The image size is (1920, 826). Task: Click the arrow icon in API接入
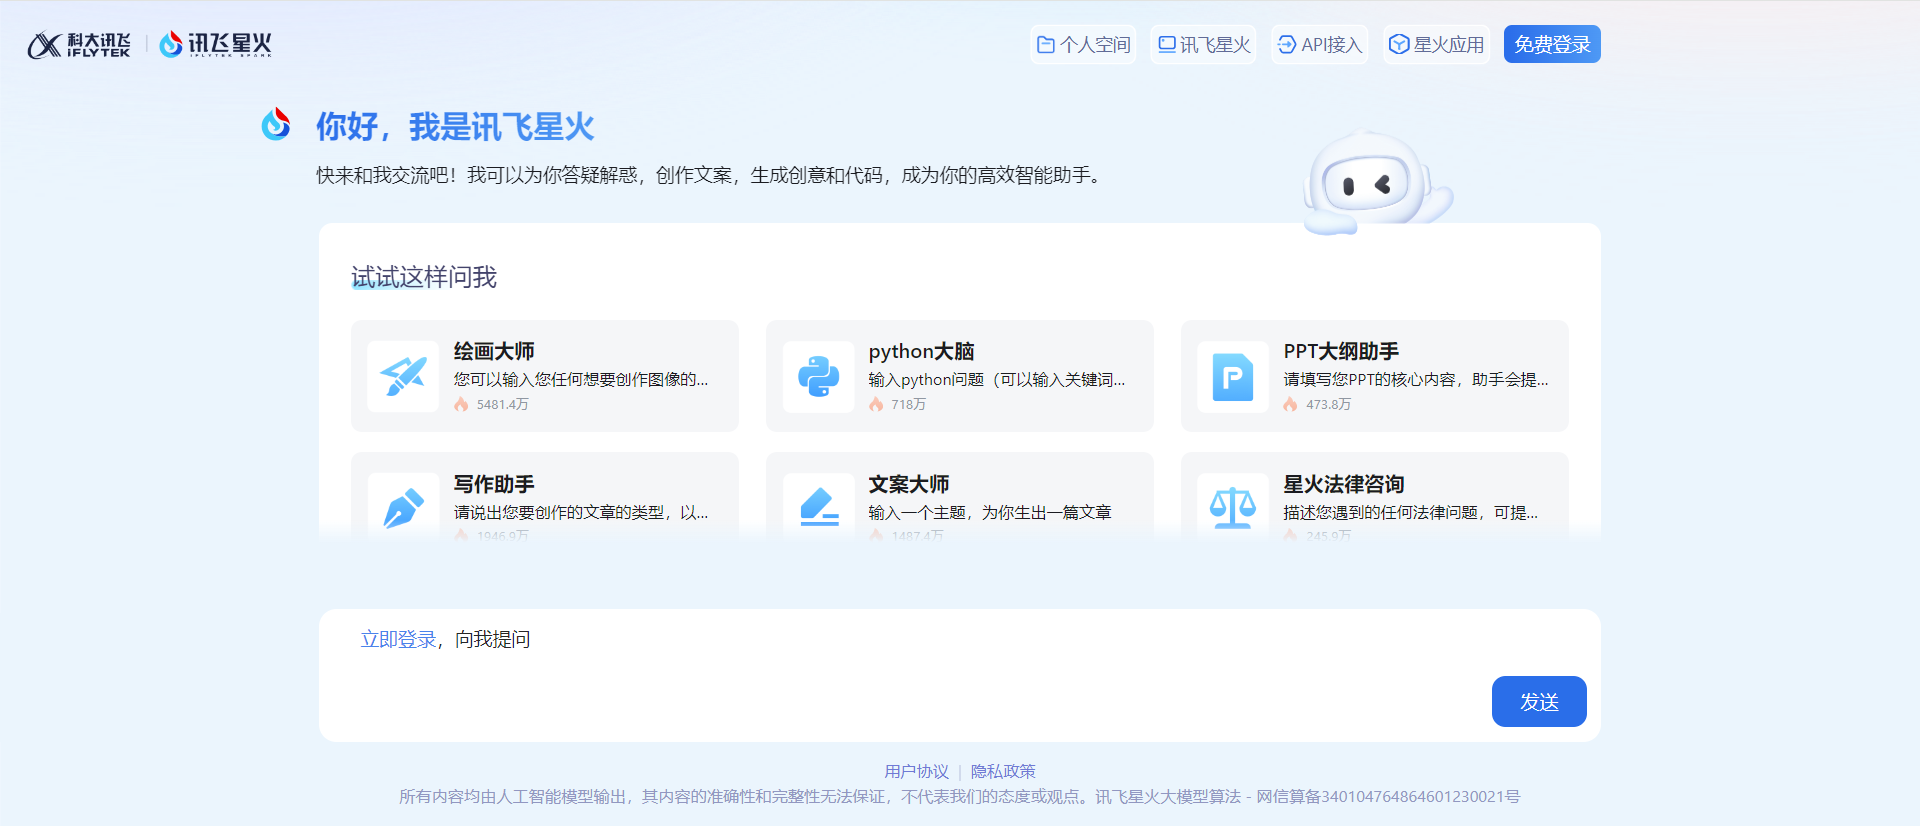[1287, 44]
